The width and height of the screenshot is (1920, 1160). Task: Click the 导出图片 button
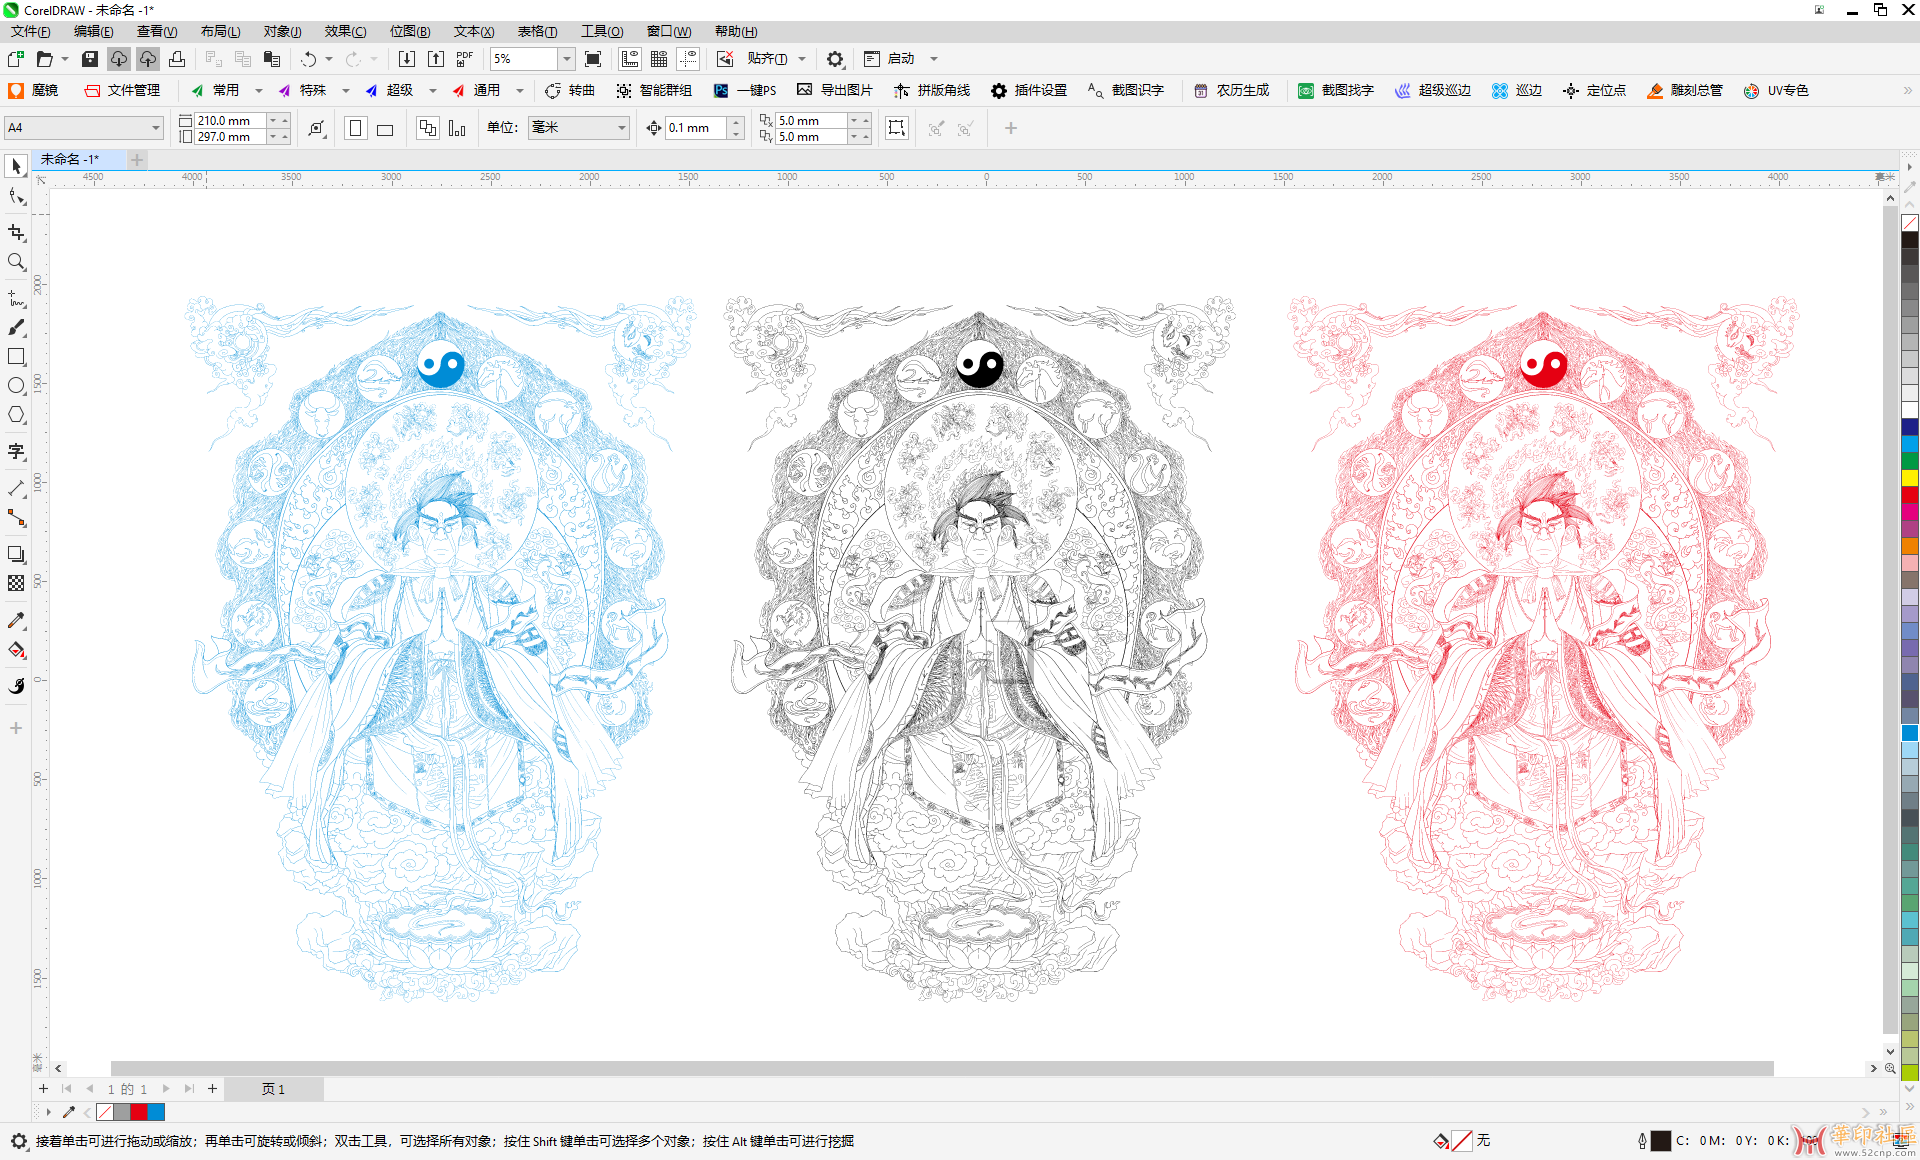tap(835, 91)
